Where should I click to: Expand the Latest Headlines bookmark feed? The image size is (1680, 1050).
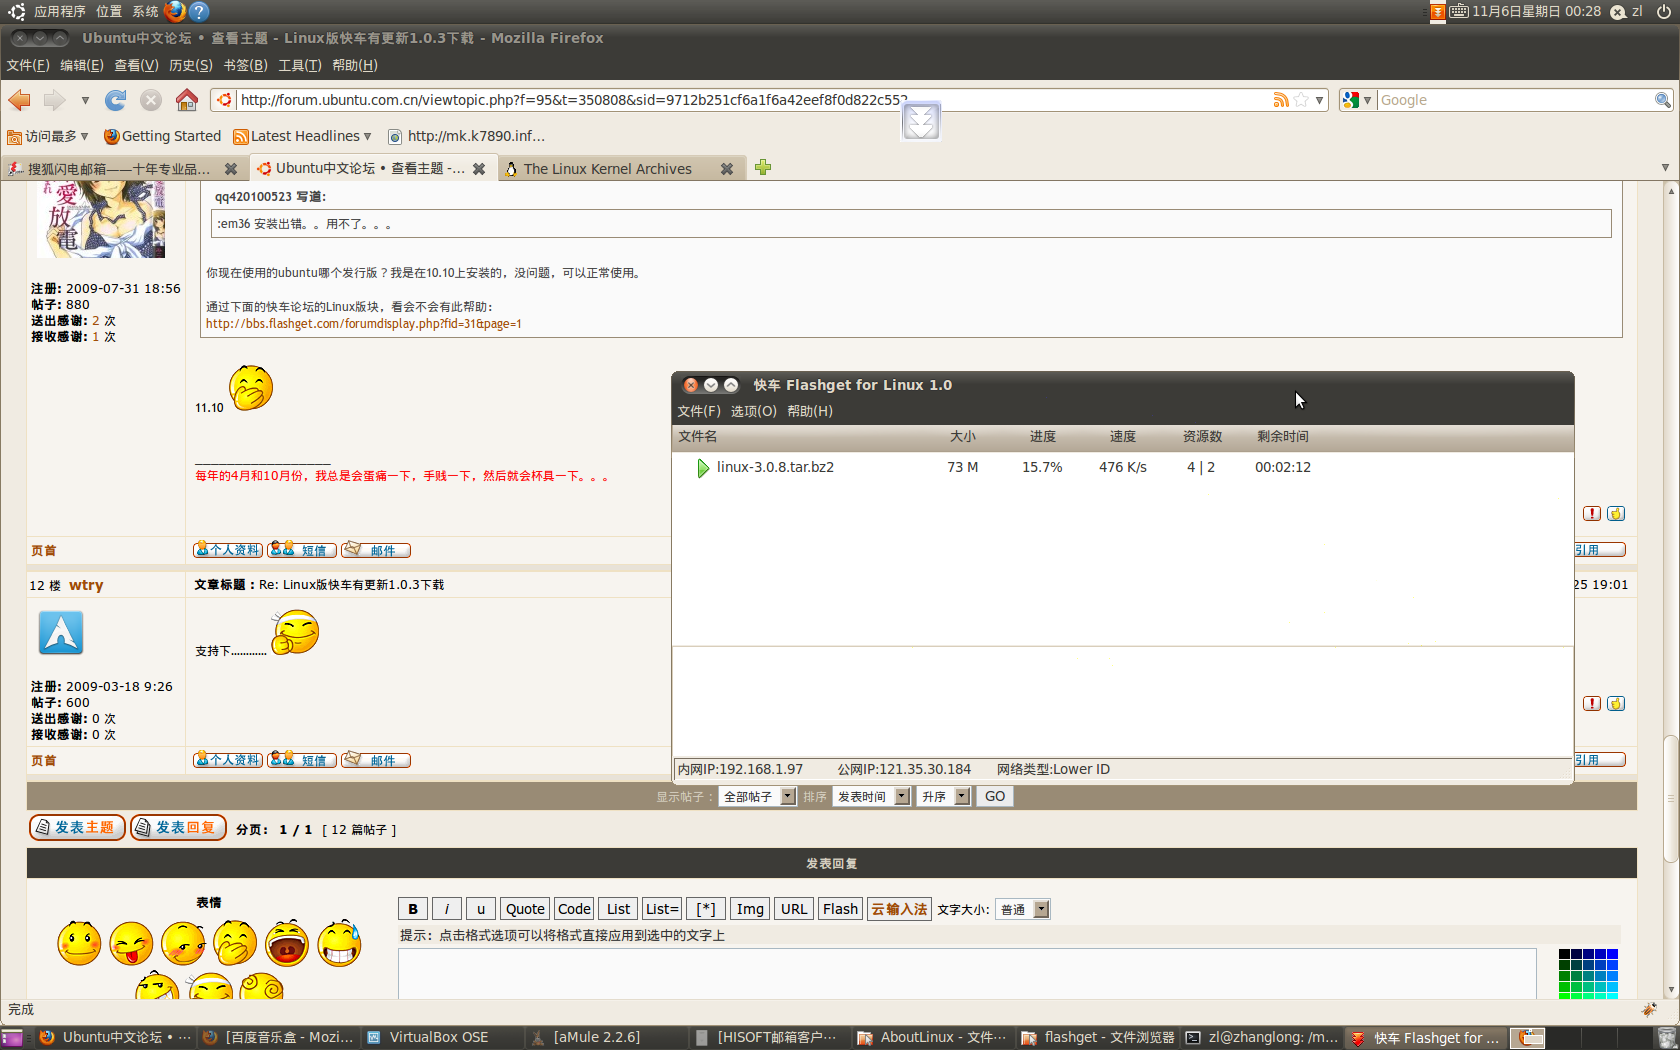302,136
